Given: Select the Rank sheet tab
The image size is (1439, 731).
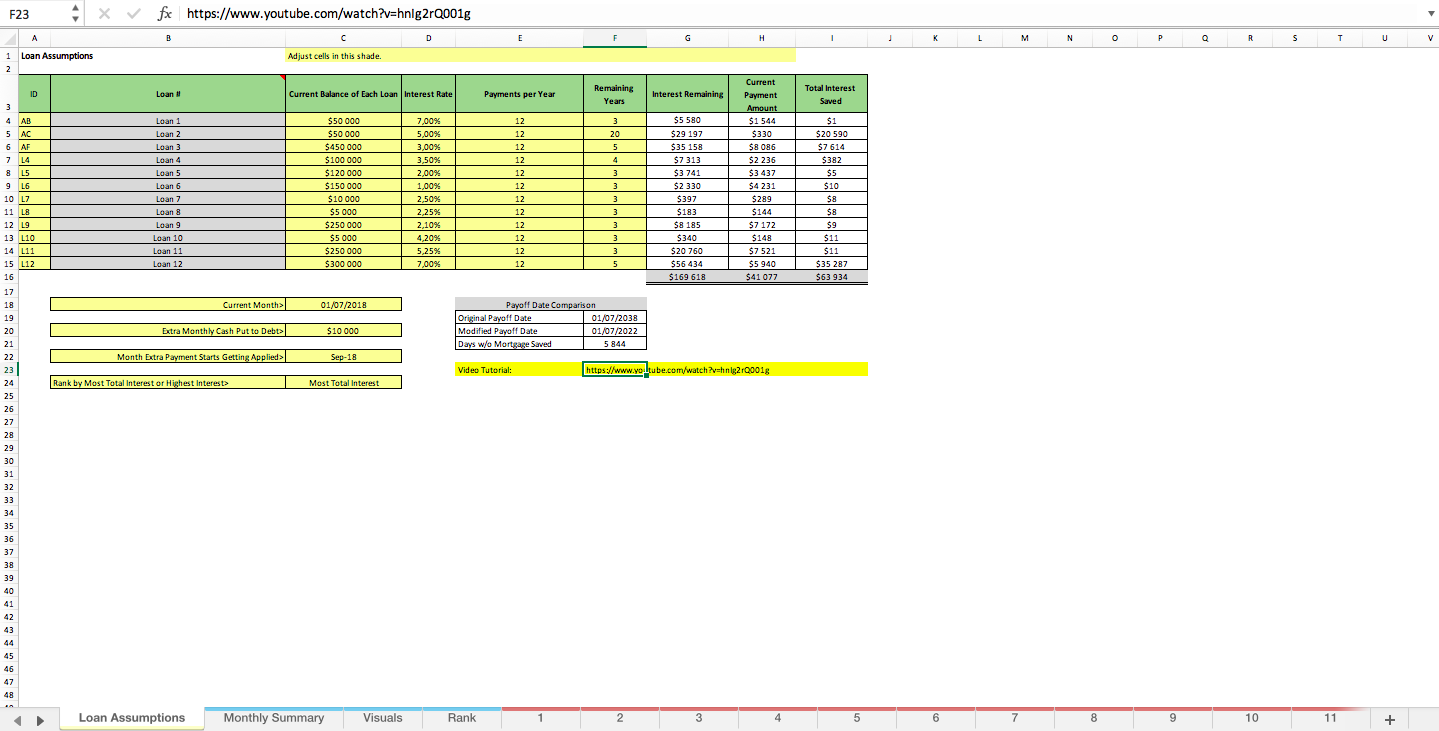Looking at the screenshot, I should click(461, 717).
